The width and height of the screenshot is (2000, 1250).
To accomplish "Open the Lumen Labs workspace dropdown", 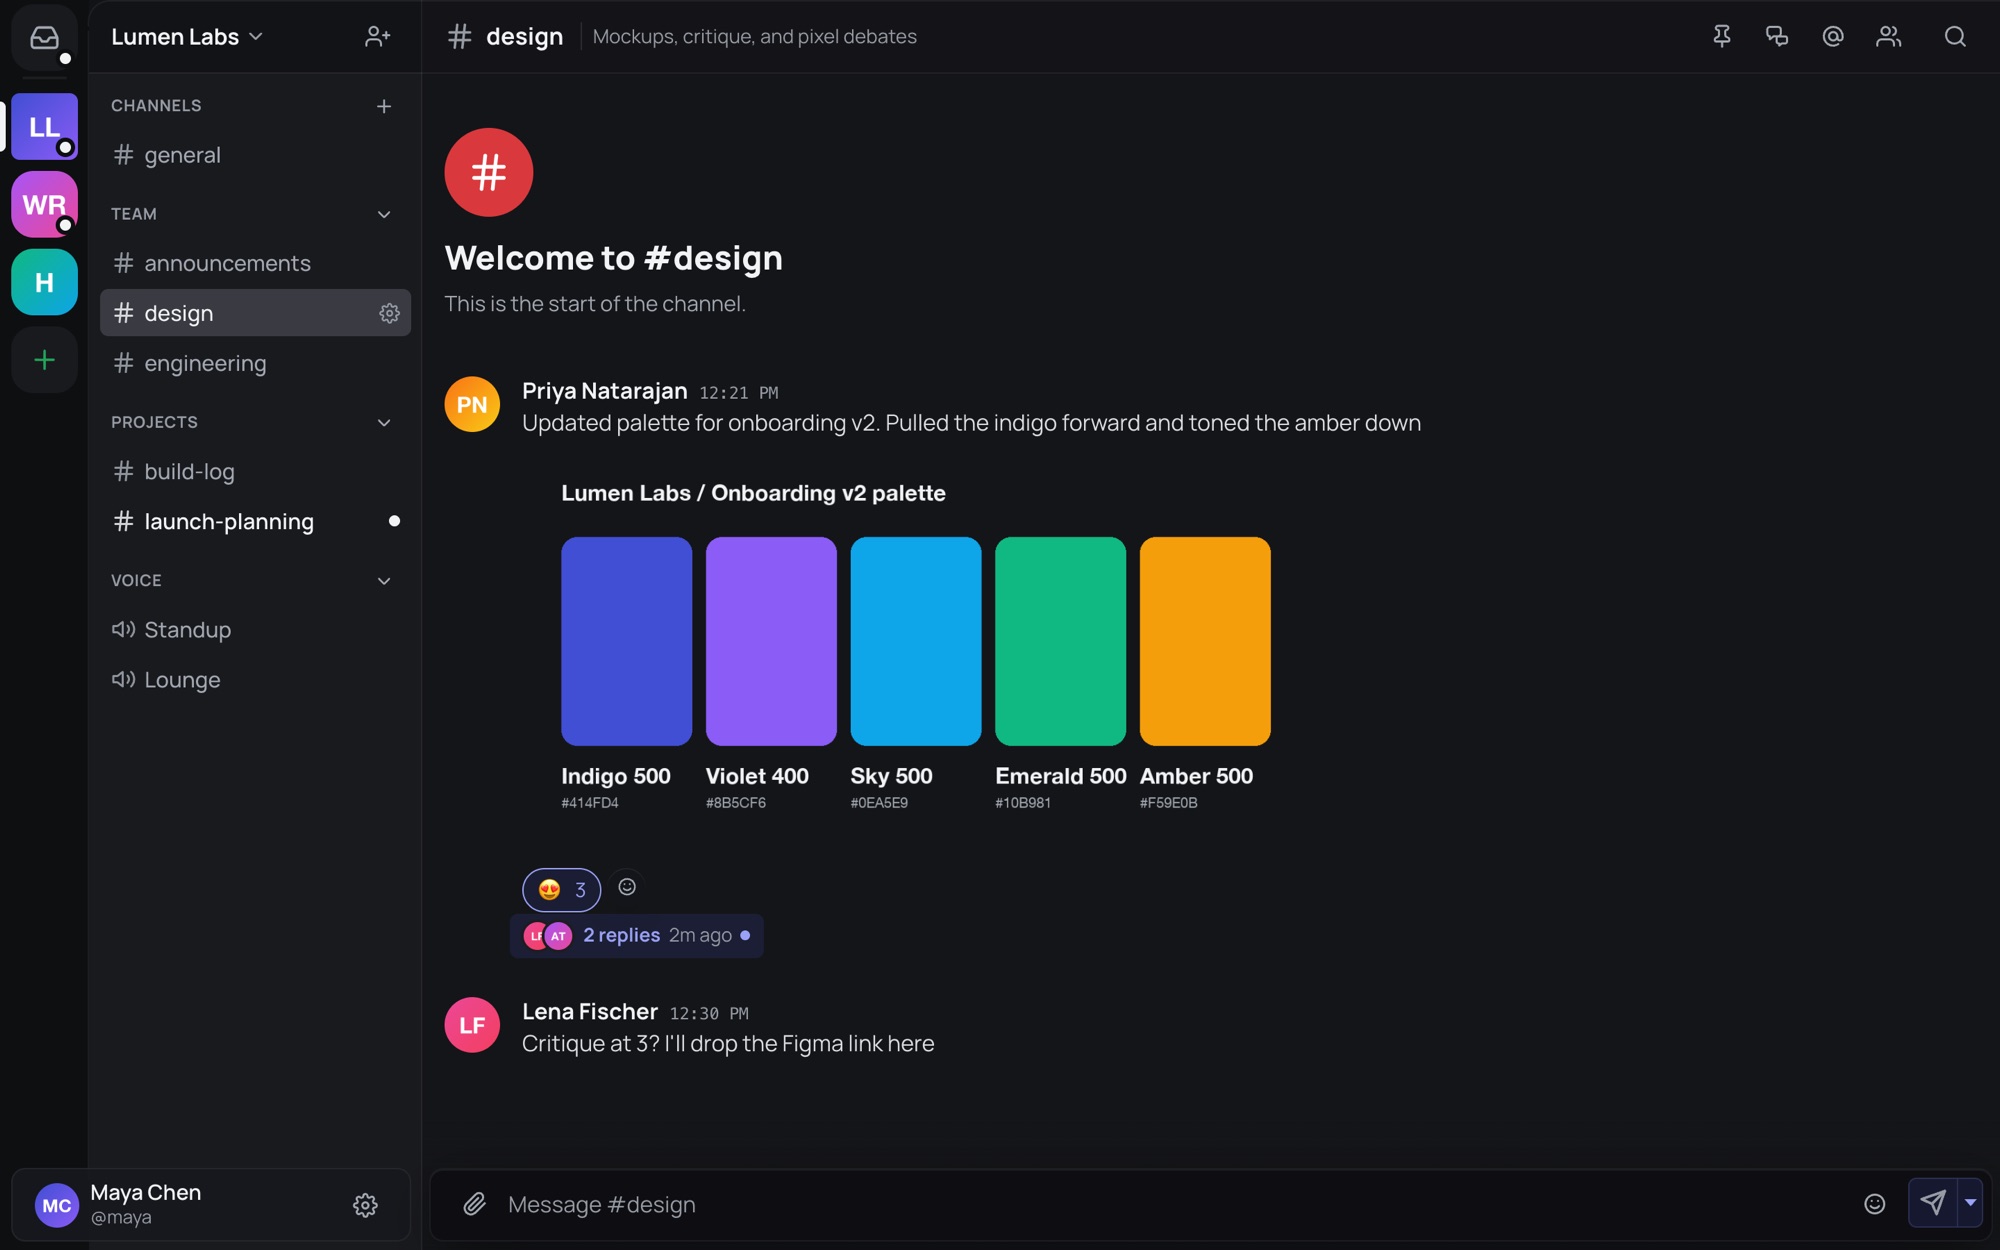I will [x=186, y=37].
